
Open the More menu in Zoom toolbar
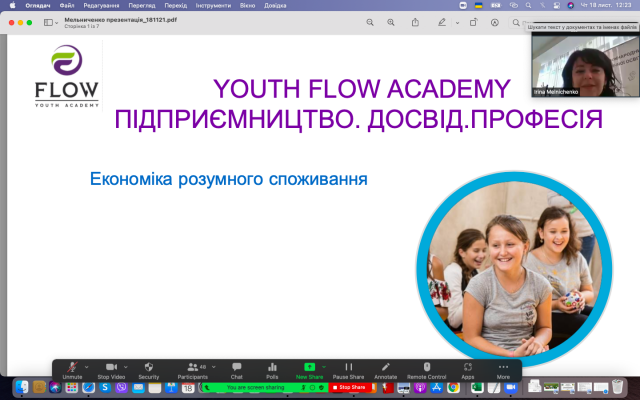(x=503, y=371)
